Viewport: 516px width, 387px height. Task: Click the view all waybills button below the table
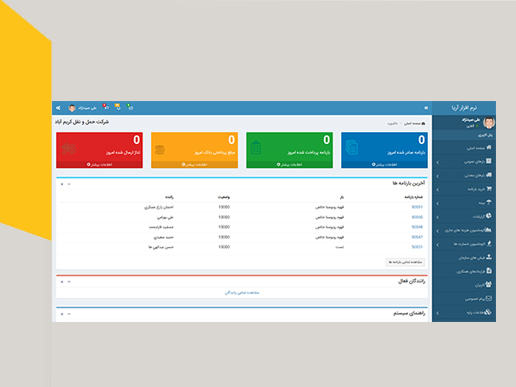405,262
